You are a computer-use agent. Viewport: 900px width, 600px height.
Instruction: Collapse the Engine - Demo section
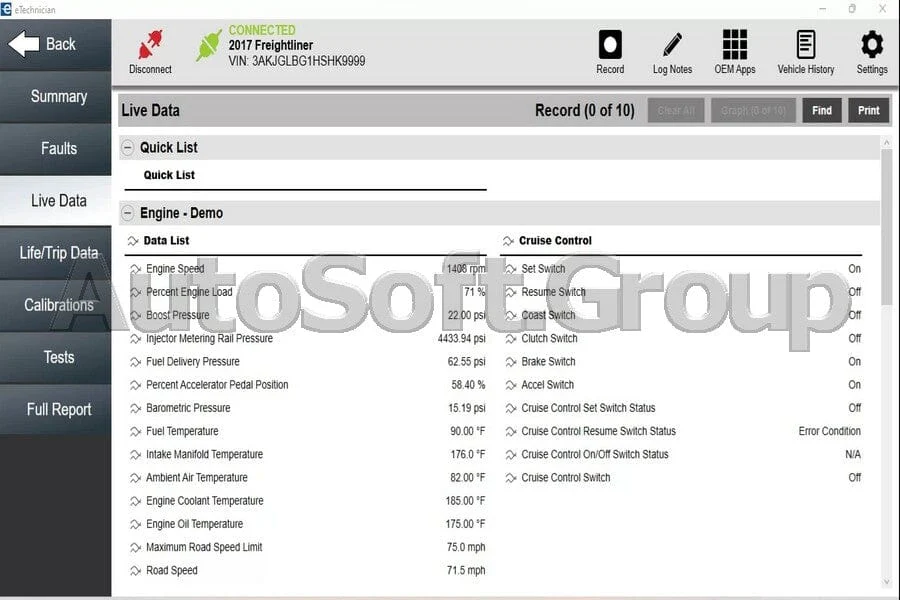(127, 213)
